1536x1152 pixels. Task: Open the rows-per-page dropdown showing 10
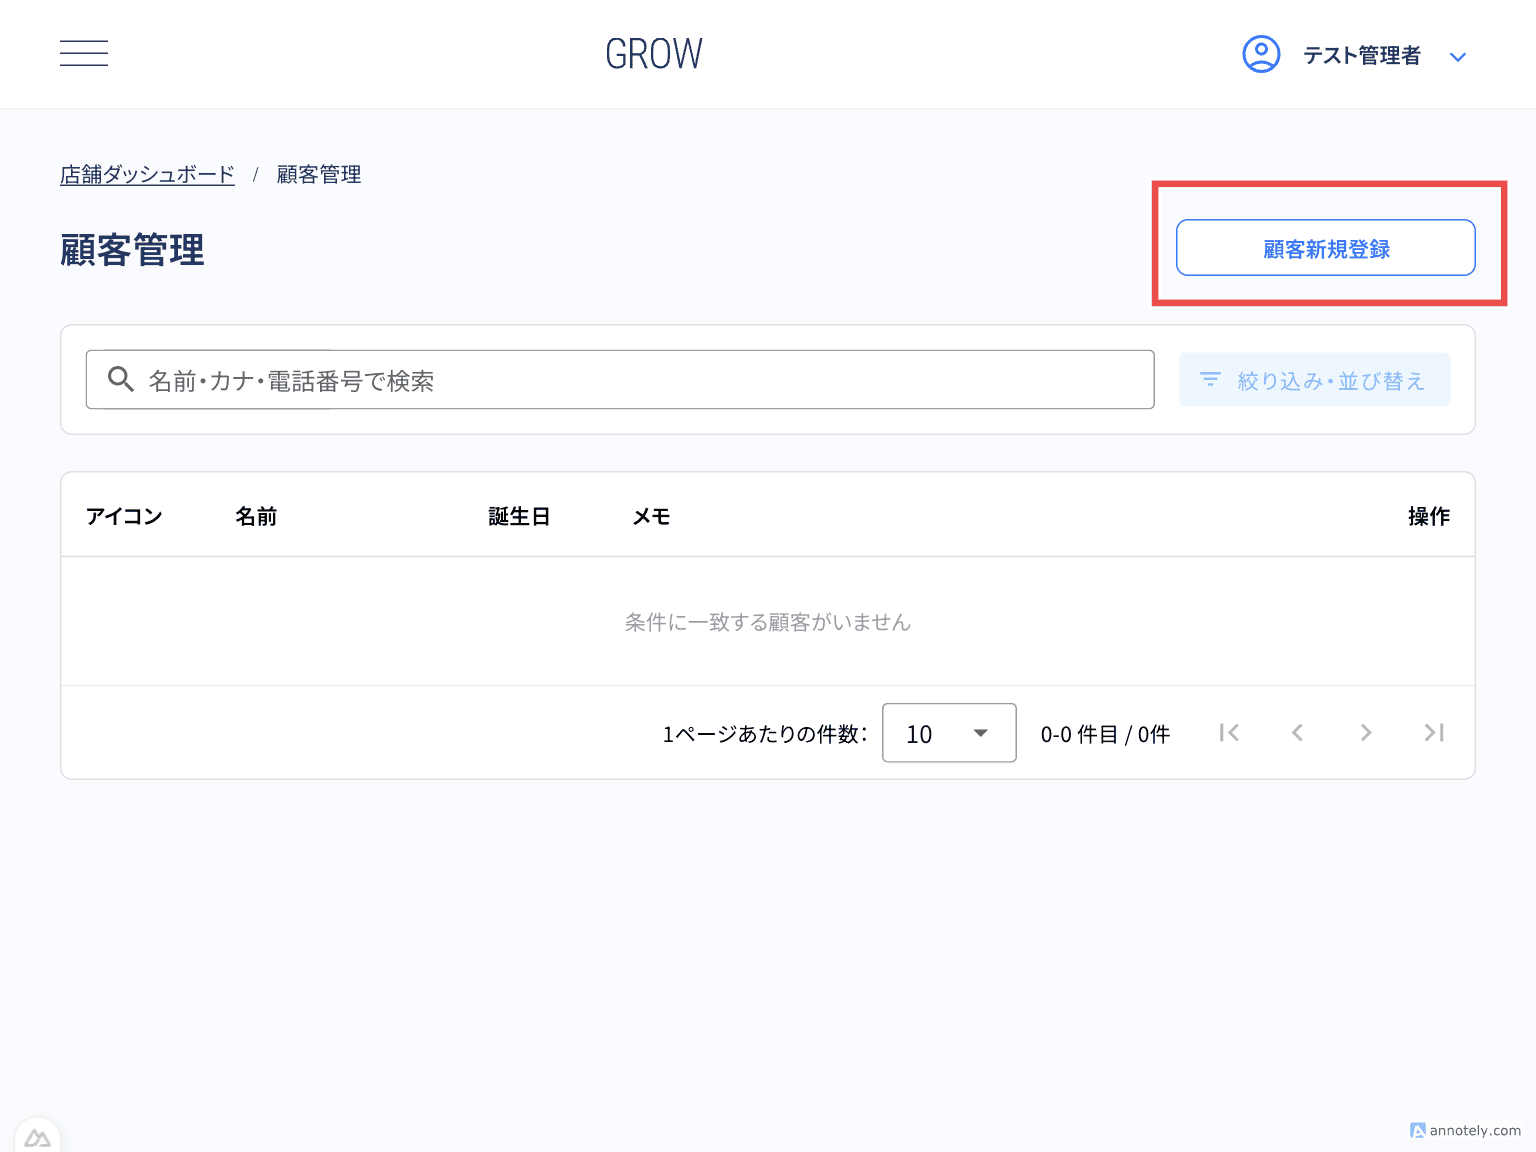pyautogui.click(x=949, y=733)
